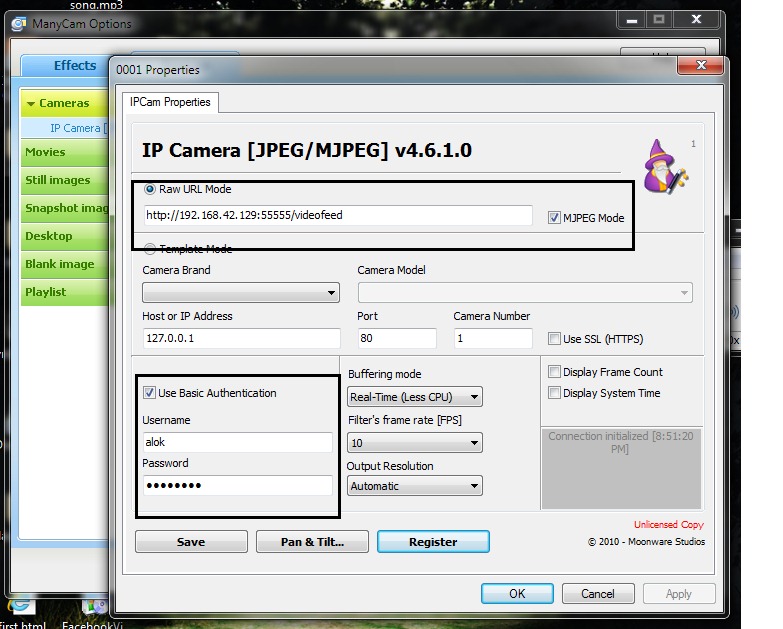Image resolution: width=783 pixels, height=629 pixels.
Task: Open the Output Resolution dropdown
Action: click(414, 486)
